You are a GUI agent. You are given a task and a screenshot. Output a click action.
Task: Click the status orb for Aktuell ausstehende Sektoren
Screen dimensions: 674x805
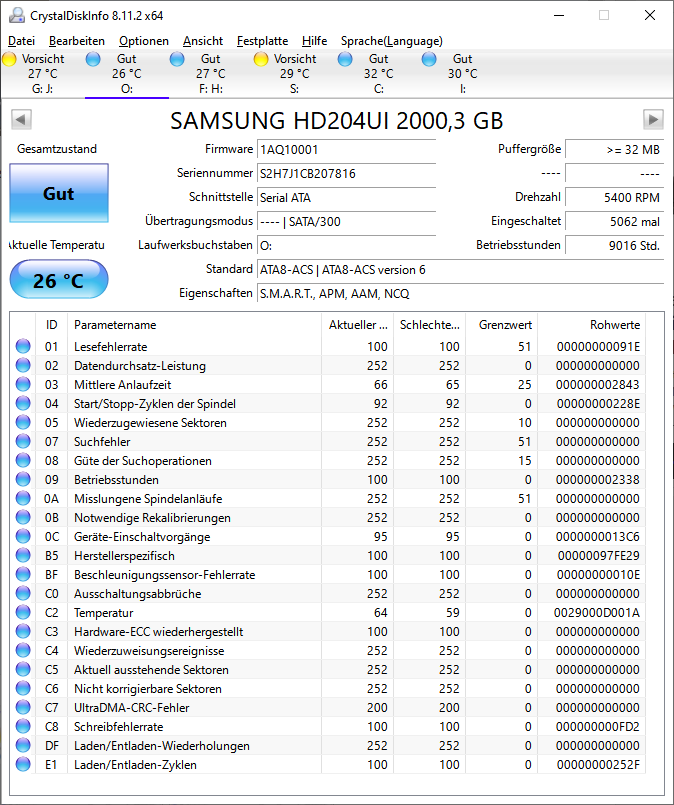coord(23,669)
